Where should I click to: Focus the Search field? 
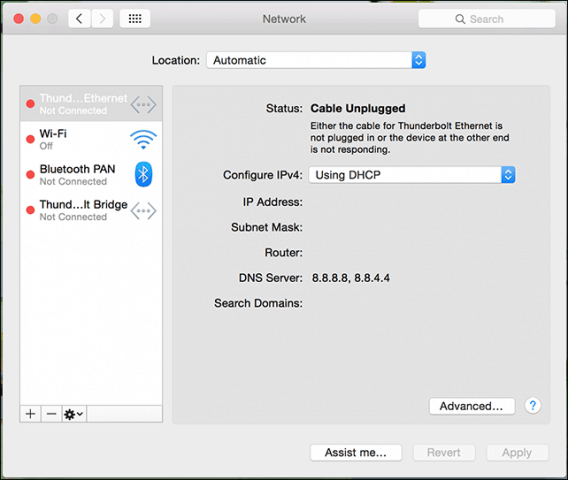(x=486, y=19)
